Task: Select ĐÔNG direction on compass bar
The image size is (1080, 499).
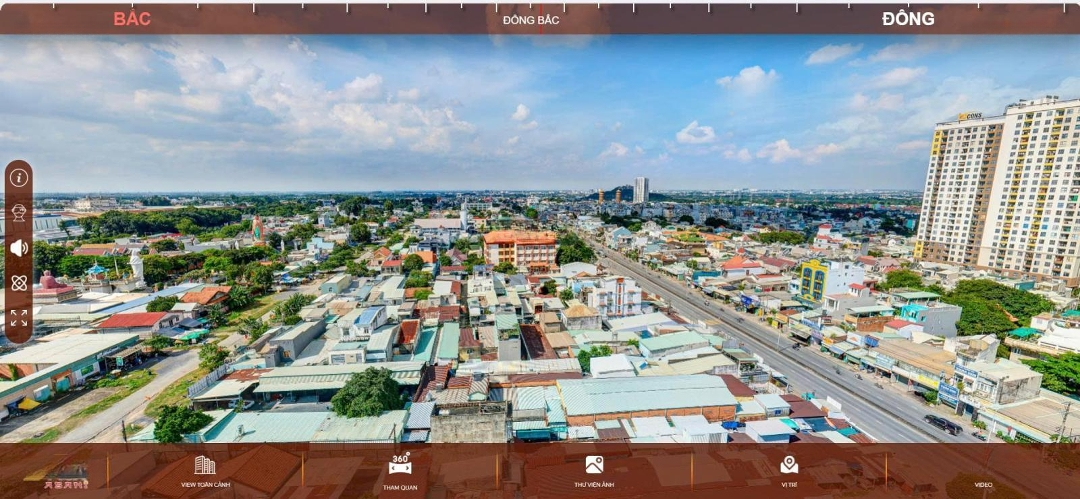Action: pos(908,19)
